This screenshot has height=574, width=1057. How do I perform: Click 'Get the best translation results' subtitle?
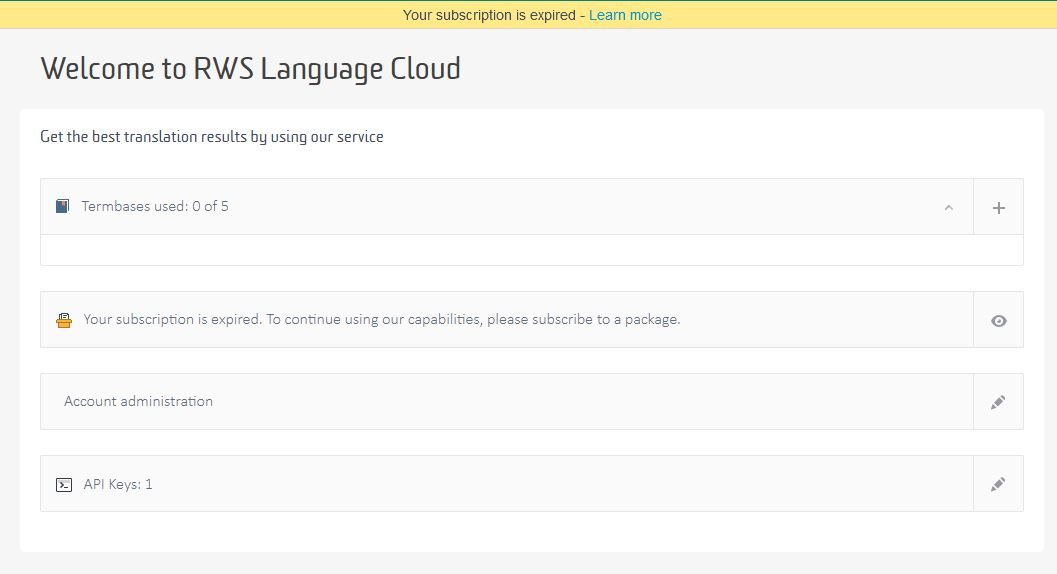212,137
